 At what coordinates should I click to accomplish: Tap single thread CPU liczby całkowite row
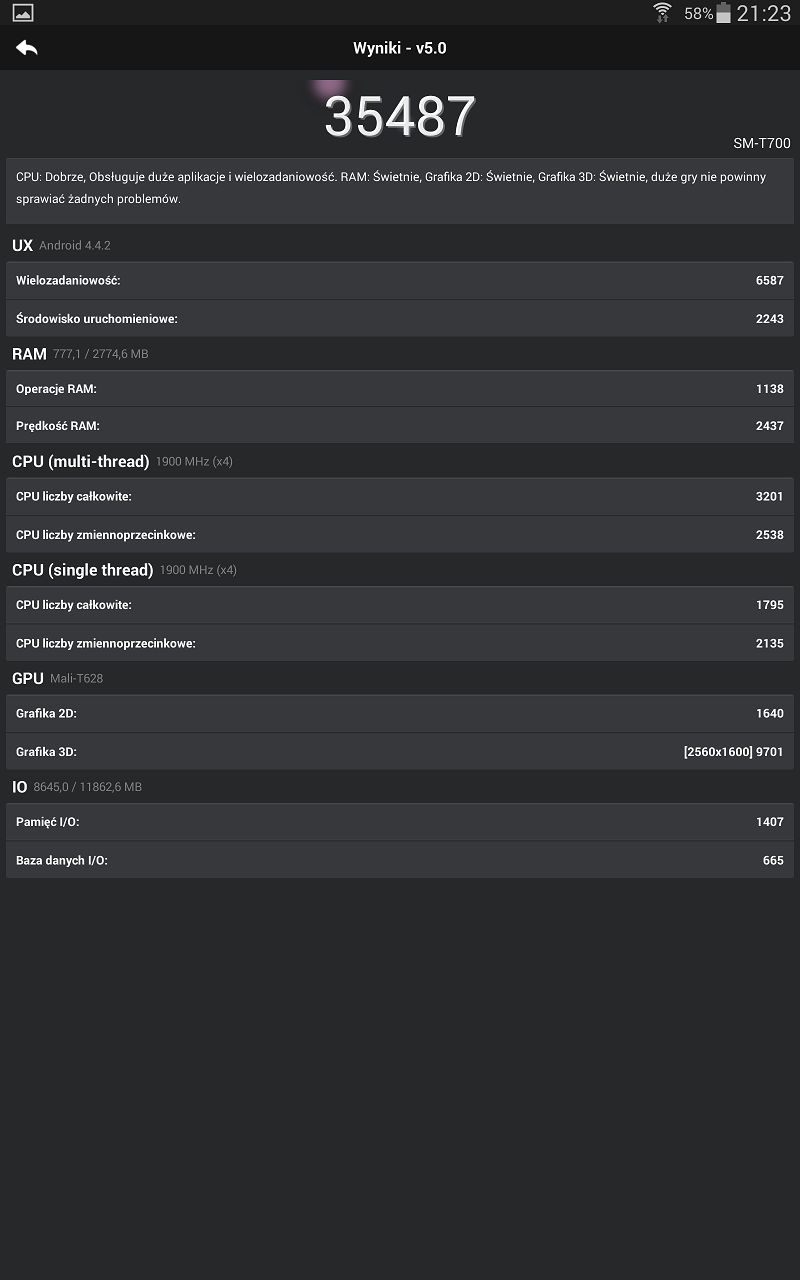(400, 605)
